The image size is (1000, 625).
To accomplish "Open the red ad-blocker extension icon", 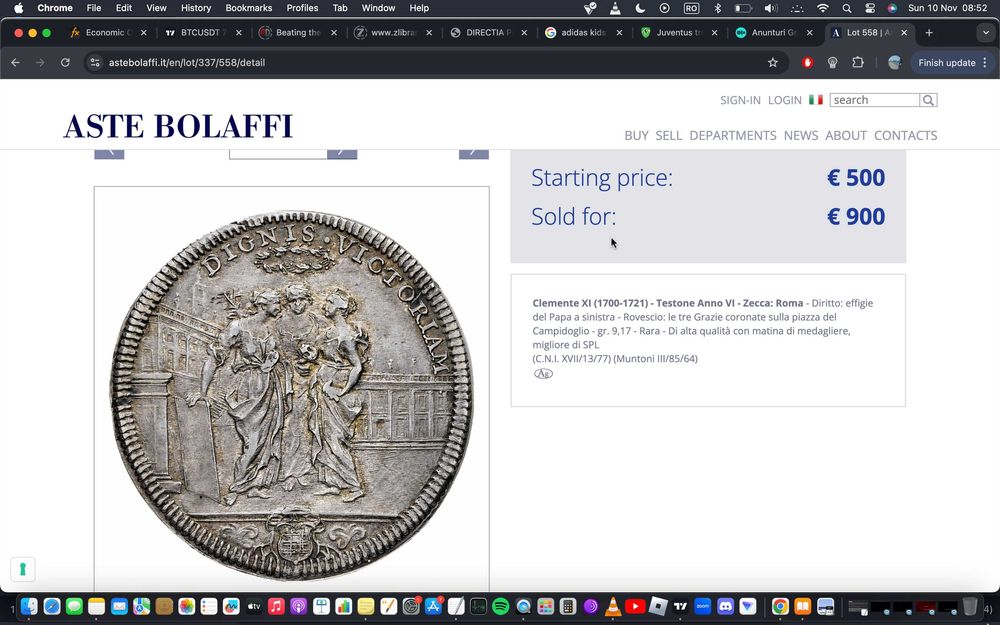I will click(807, 62).
